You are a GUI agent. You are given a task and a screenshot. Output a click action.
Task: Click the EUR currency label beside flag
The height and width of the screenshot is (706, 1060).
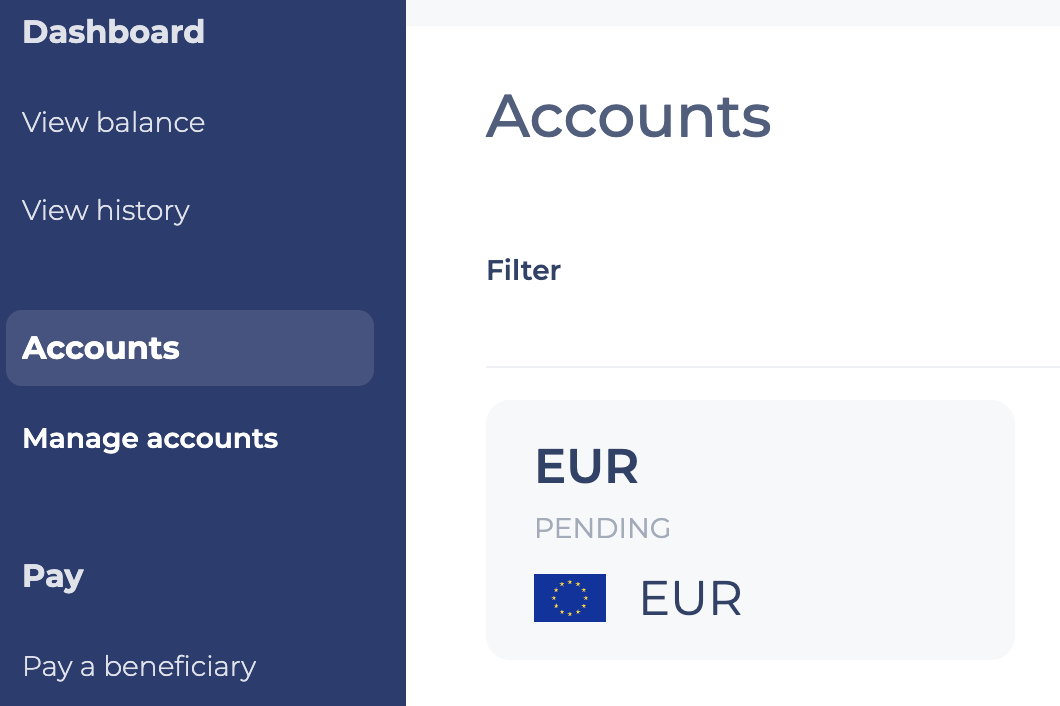click(690, 598)
